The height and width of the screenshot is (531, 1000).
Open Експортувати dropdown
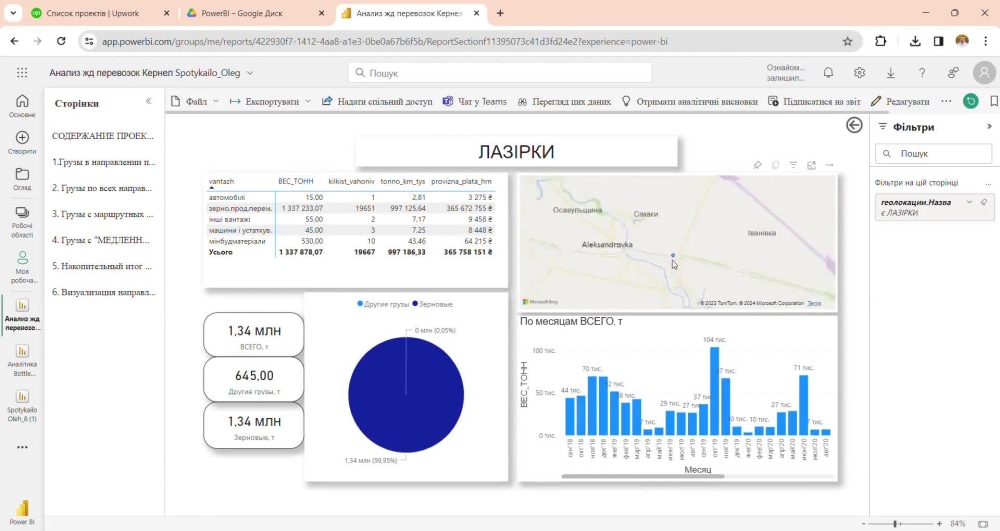(x=270, y=101)
